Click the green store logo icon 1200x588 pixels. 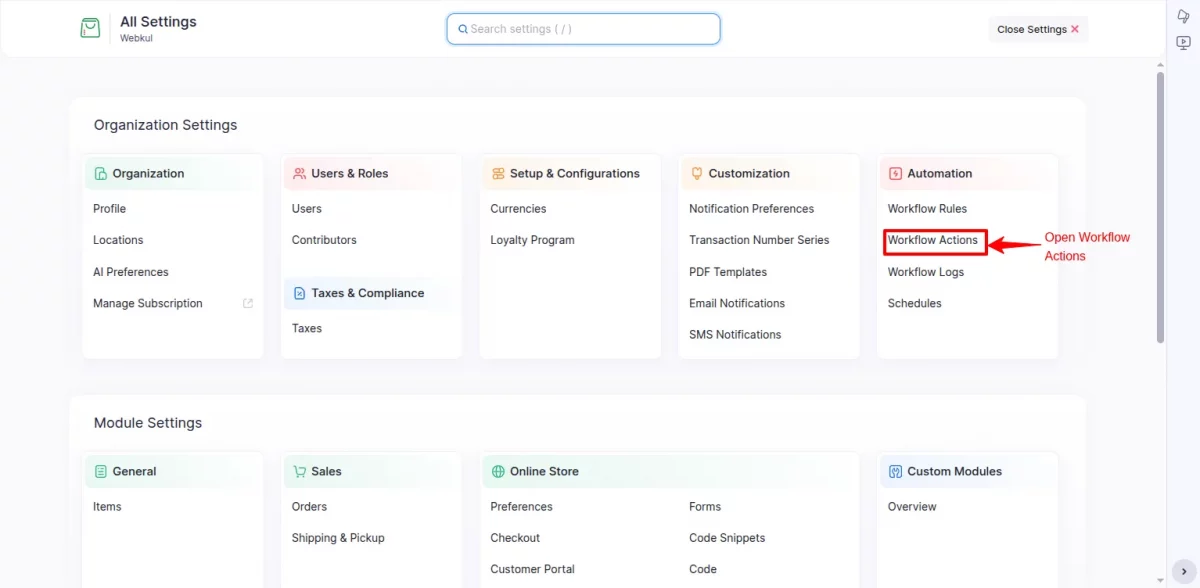[x=90, y=28]
